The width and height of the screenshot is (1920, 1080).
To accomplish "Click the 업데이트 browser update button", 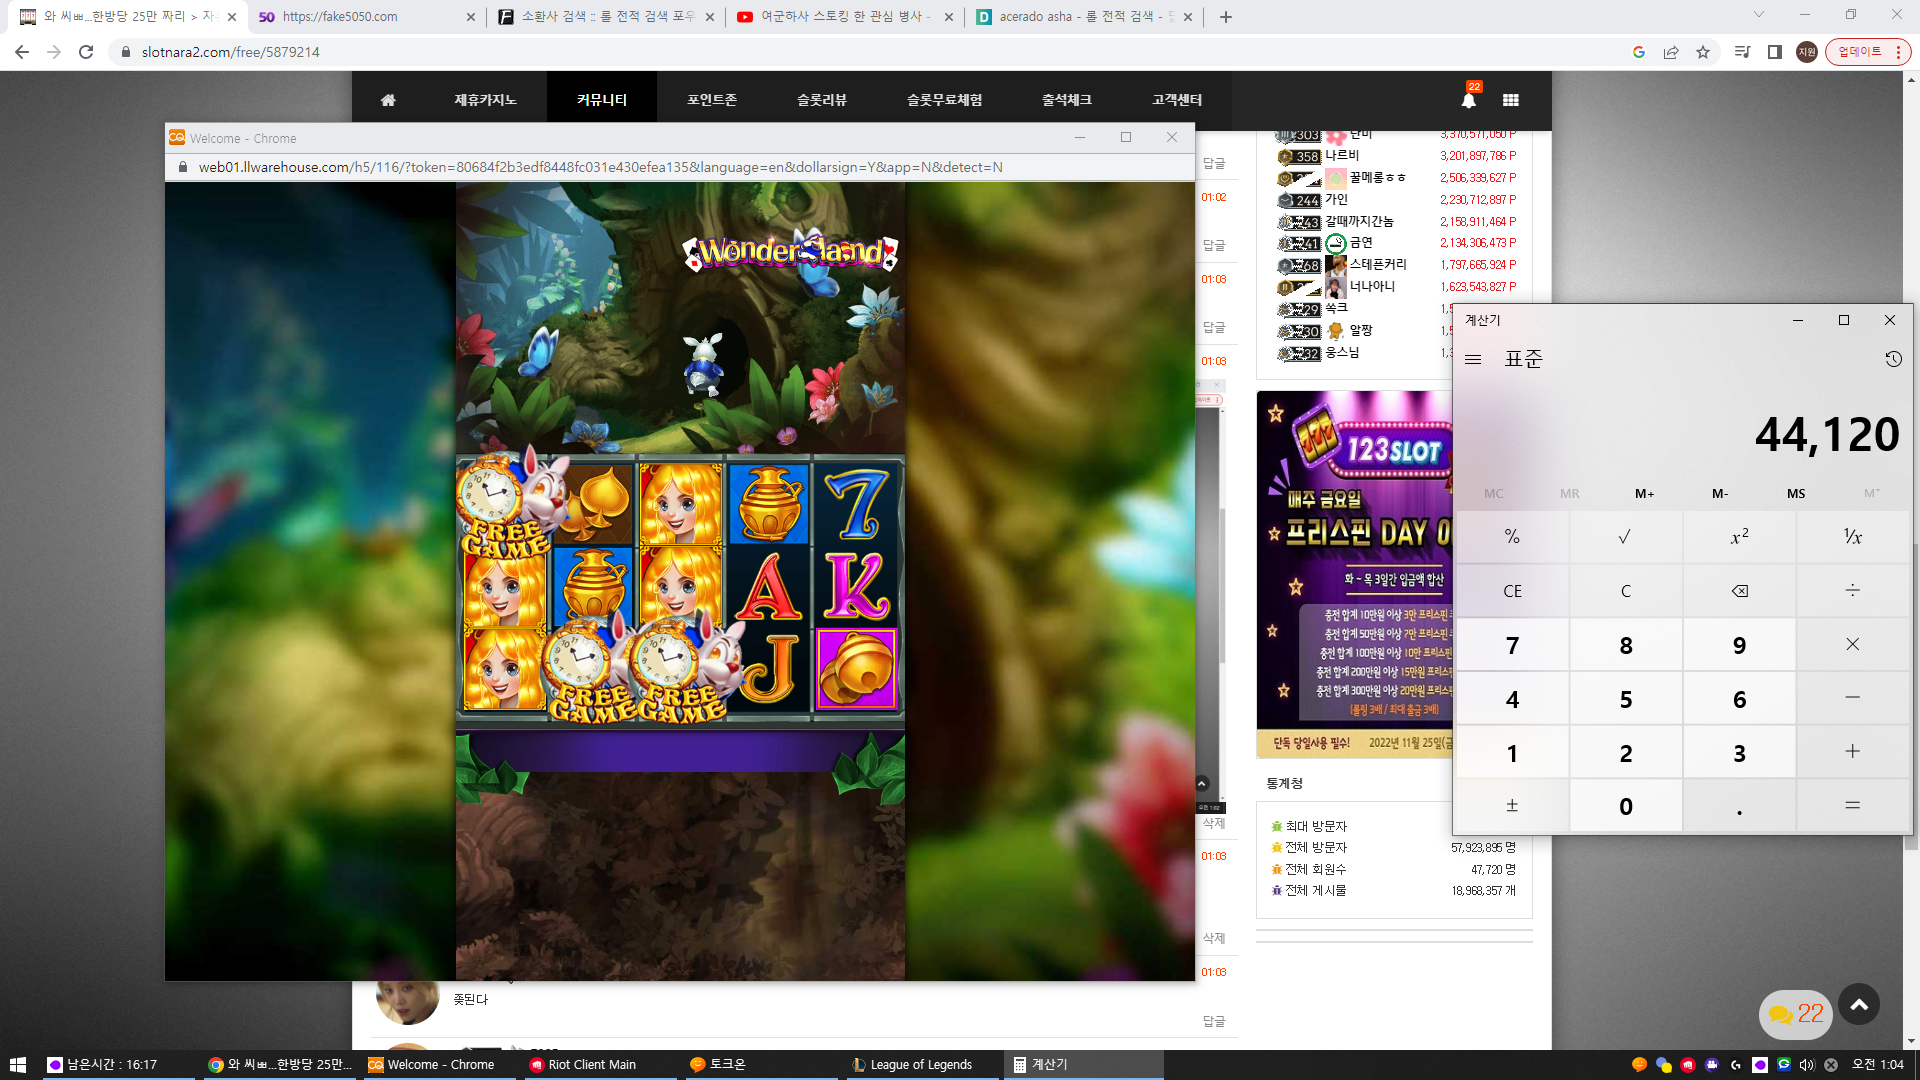I will click(x=1868, y=52).
